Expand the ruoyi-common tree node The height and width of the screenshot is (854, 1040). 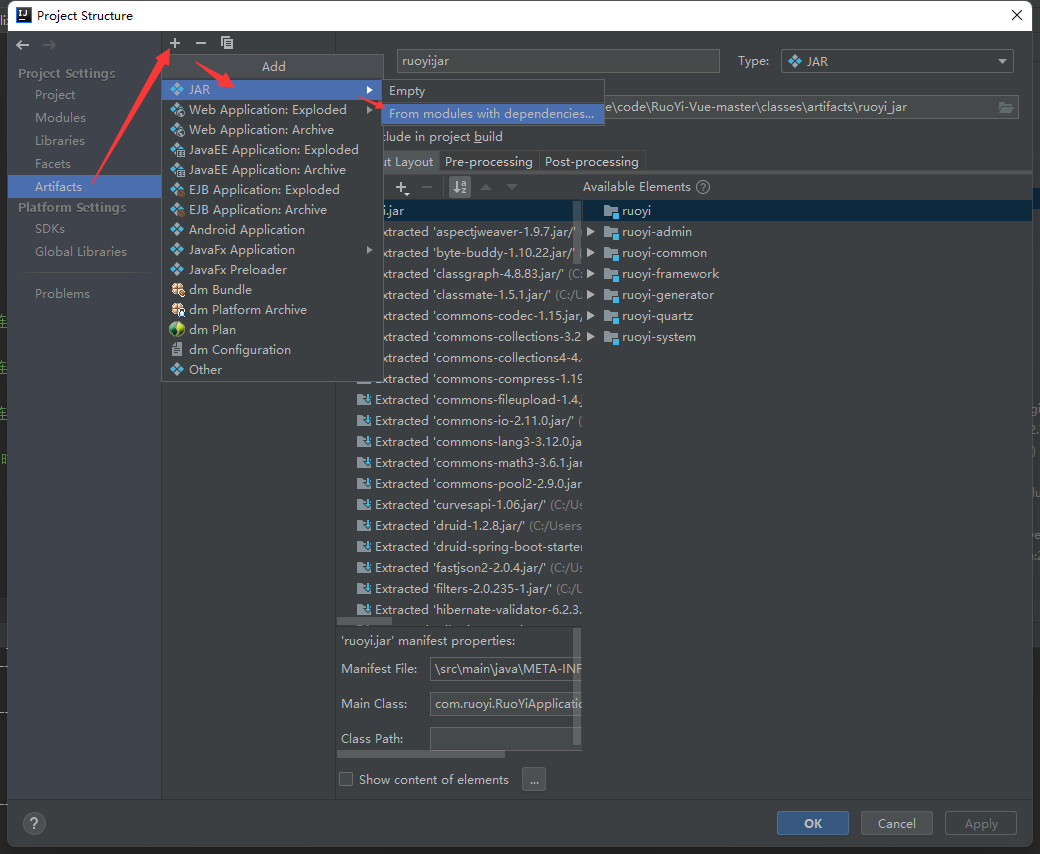click(x=591, y=253)
